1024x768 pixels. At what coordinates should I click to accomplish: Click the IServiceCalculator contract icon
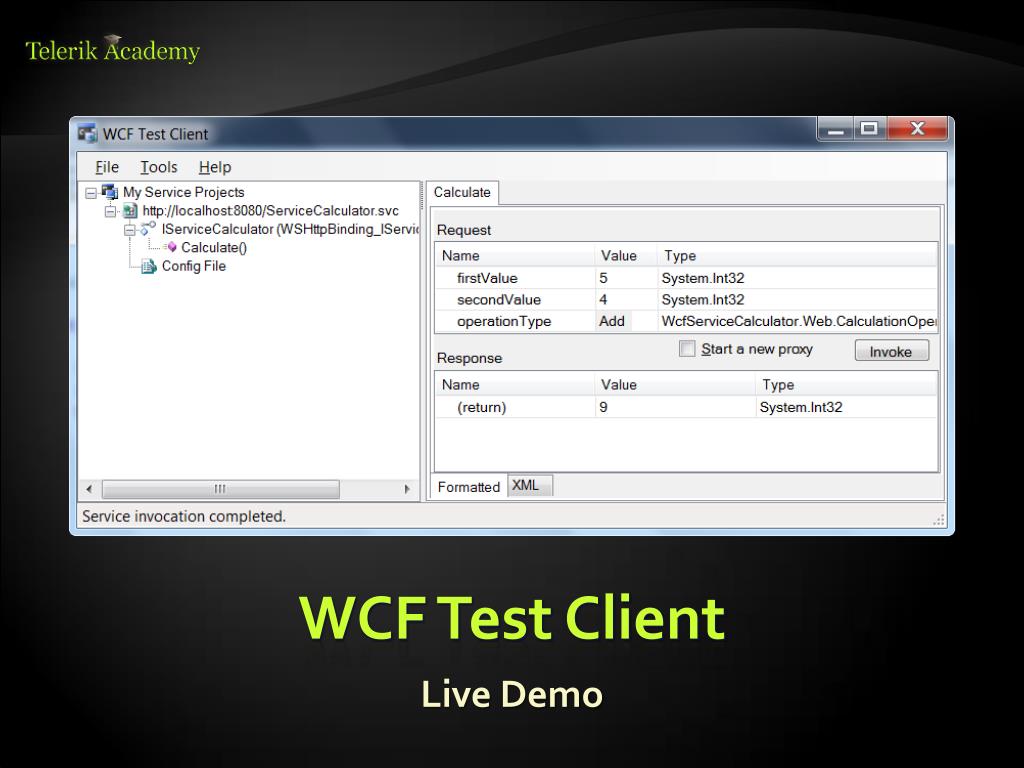[149, 229]
